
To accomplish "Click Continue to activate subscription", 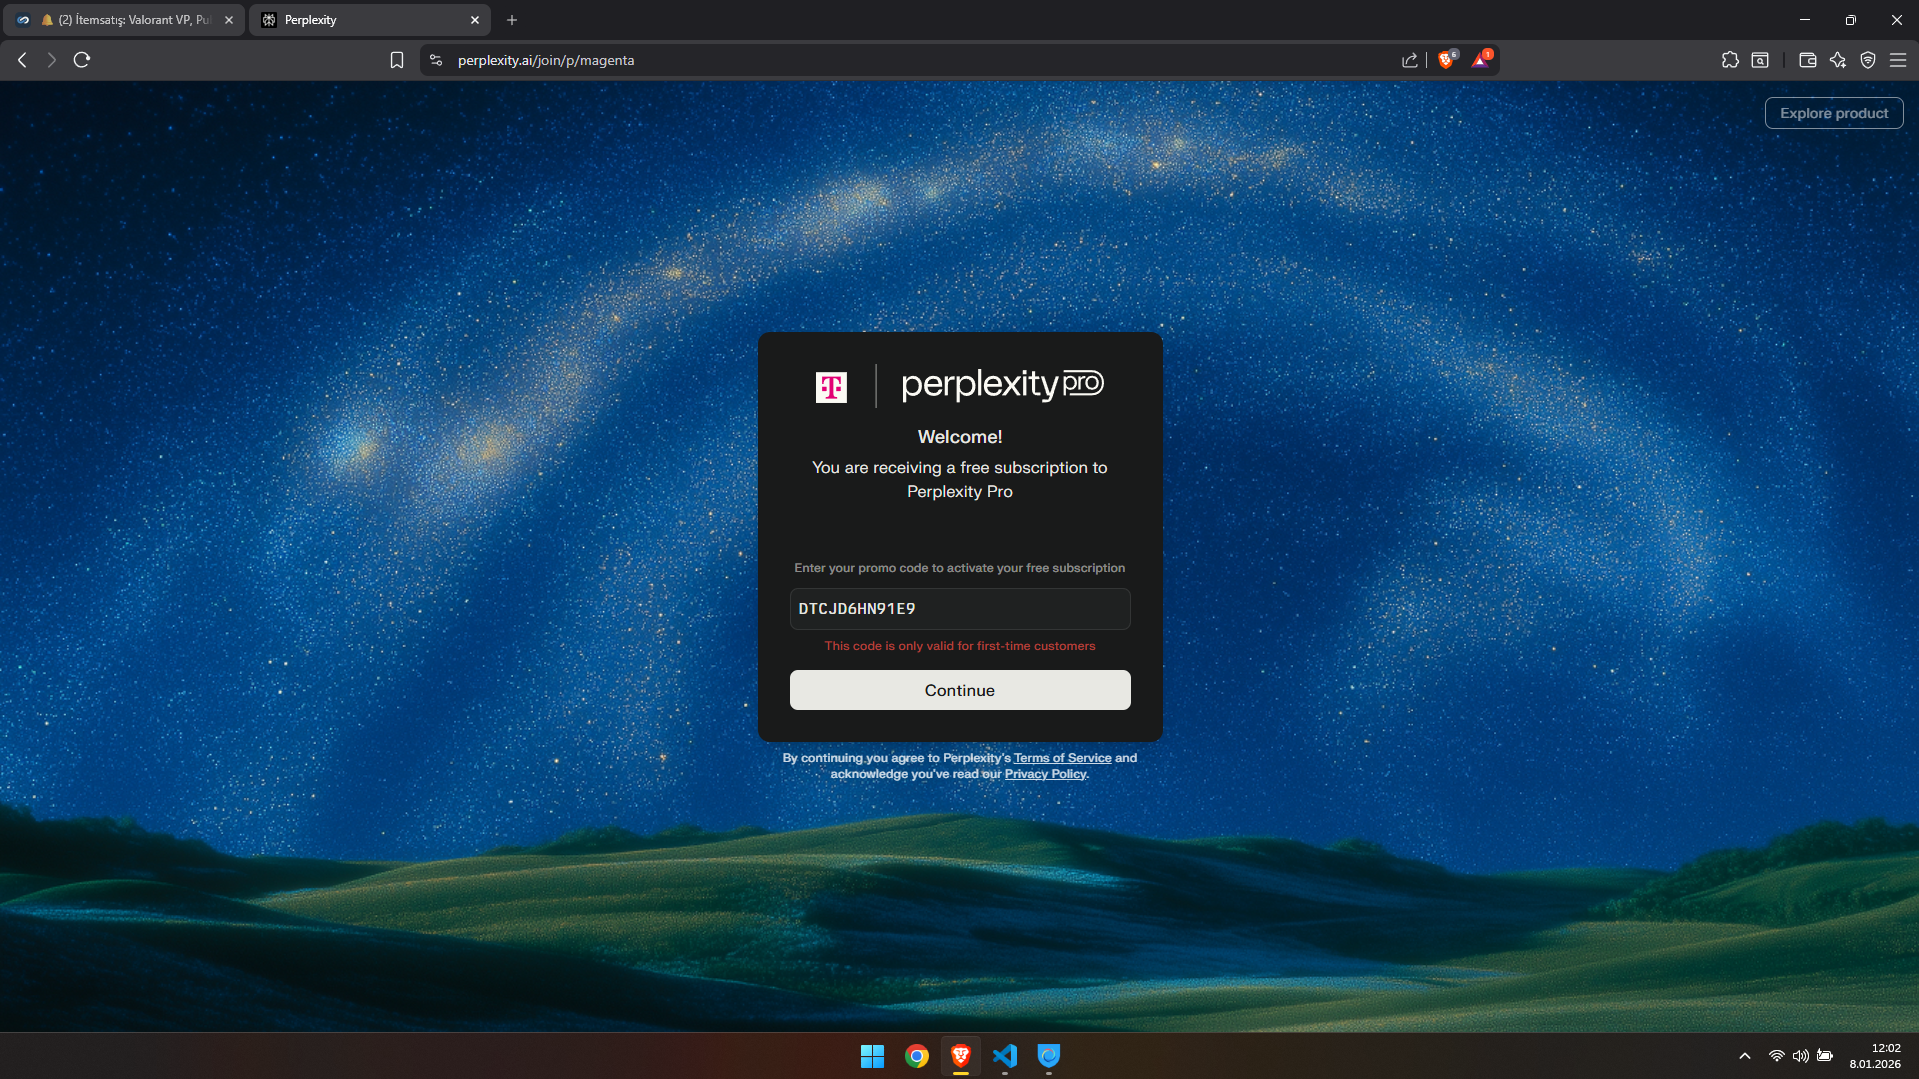I will tap(960, 690).
